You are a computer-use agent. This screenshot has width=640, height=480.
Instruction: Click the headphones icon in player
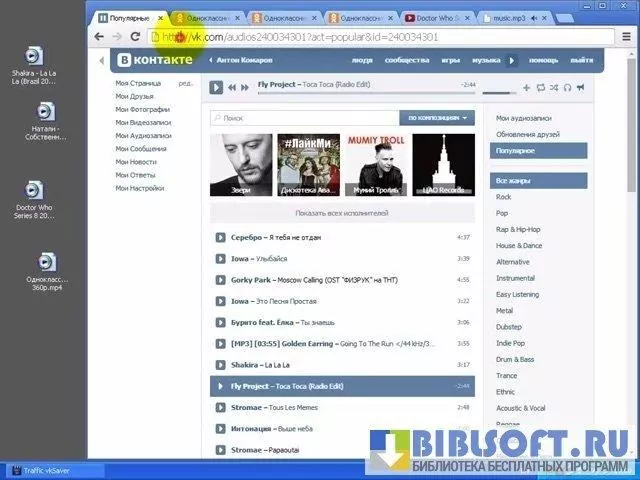coord(568,88)
